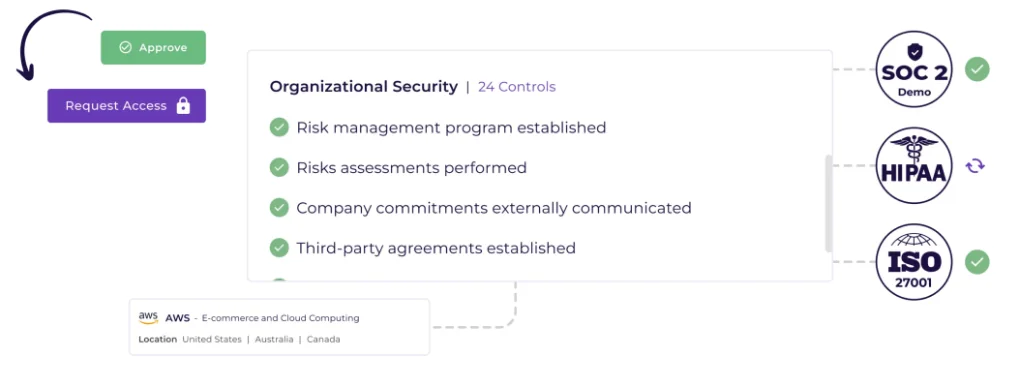Click the HIPAA caduceus badge
The height and width of the screenshot is (367, 1013).
click(914, 165)
